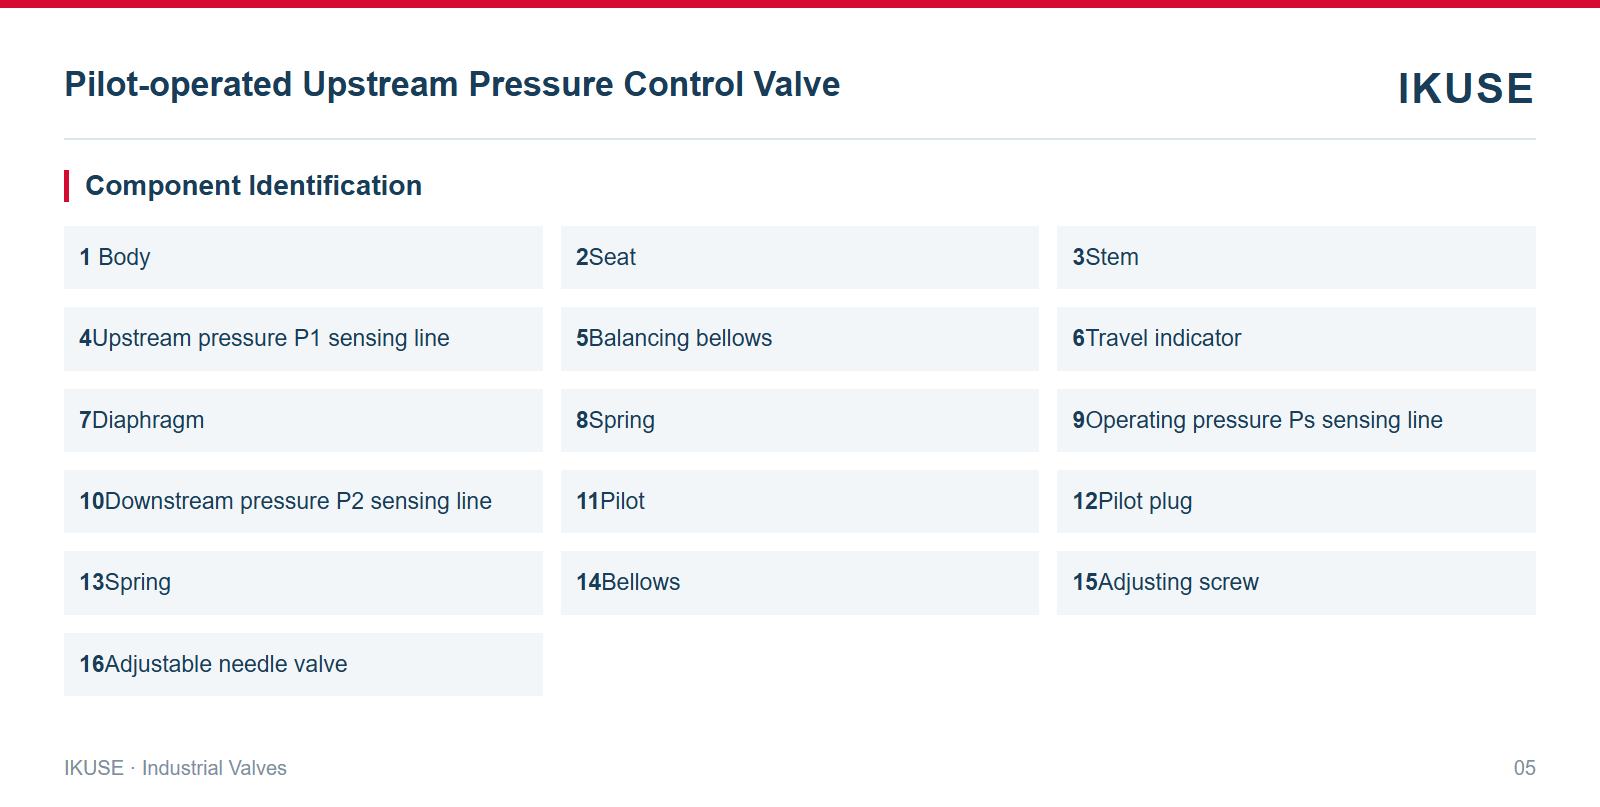
Task: Select the Balancing bellows card
Action: 800,339
